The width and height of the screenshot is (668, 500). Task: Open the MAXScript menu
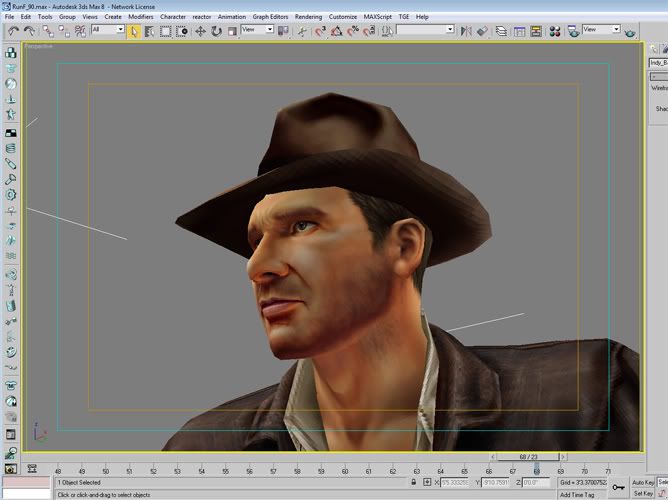[x=377, y=17]
